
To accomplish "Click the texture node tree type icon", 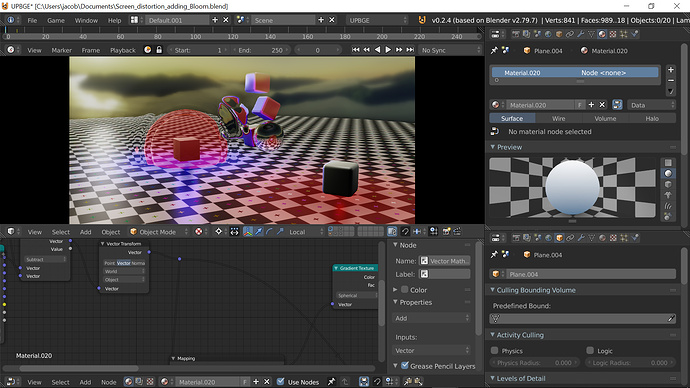I will tap(150, 381).
